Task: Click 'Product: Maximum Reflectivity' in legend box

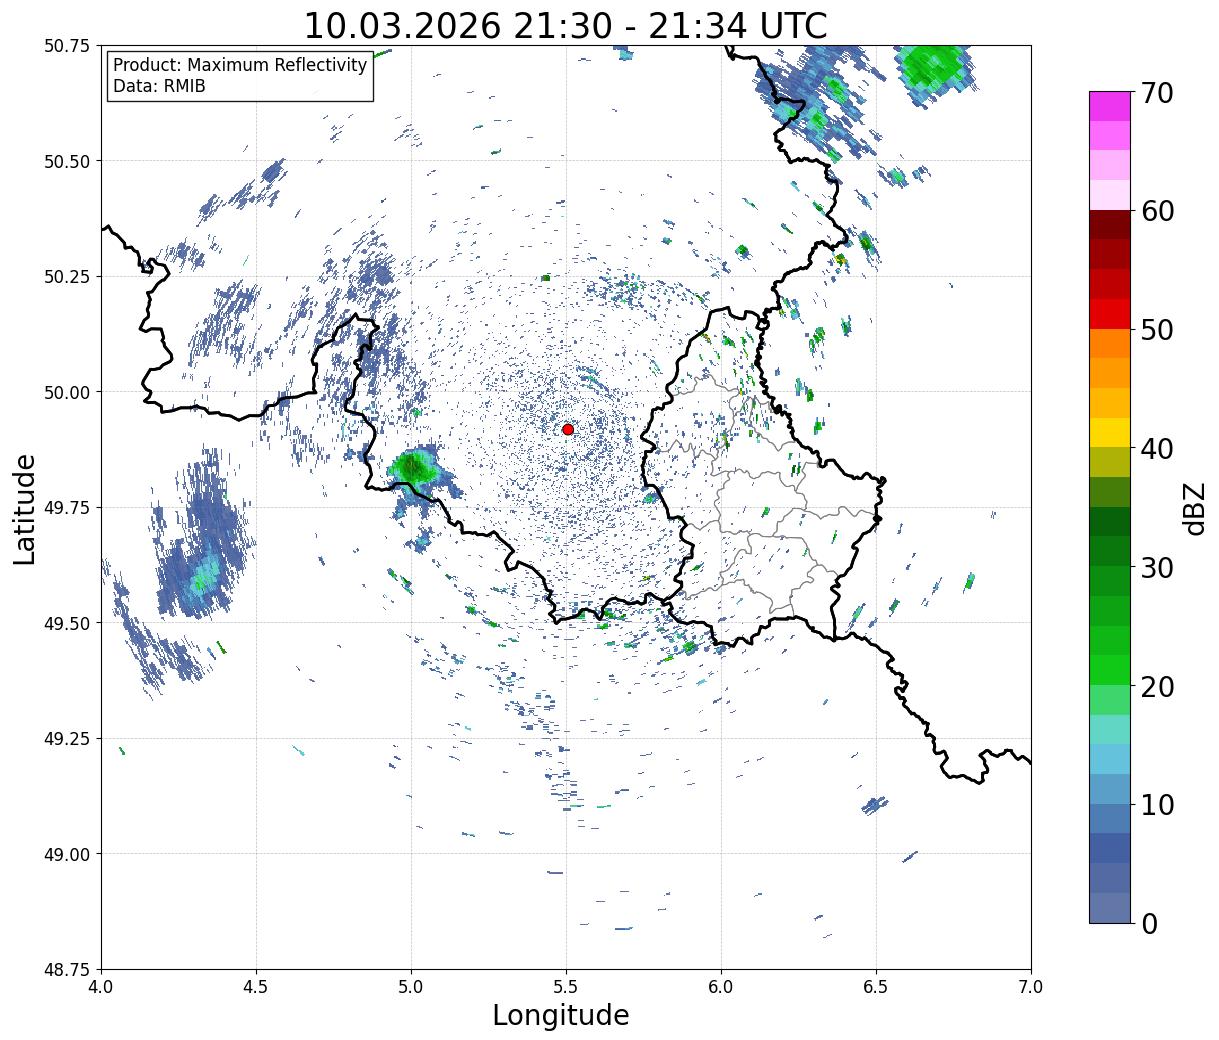Action: tap(240, 65)
